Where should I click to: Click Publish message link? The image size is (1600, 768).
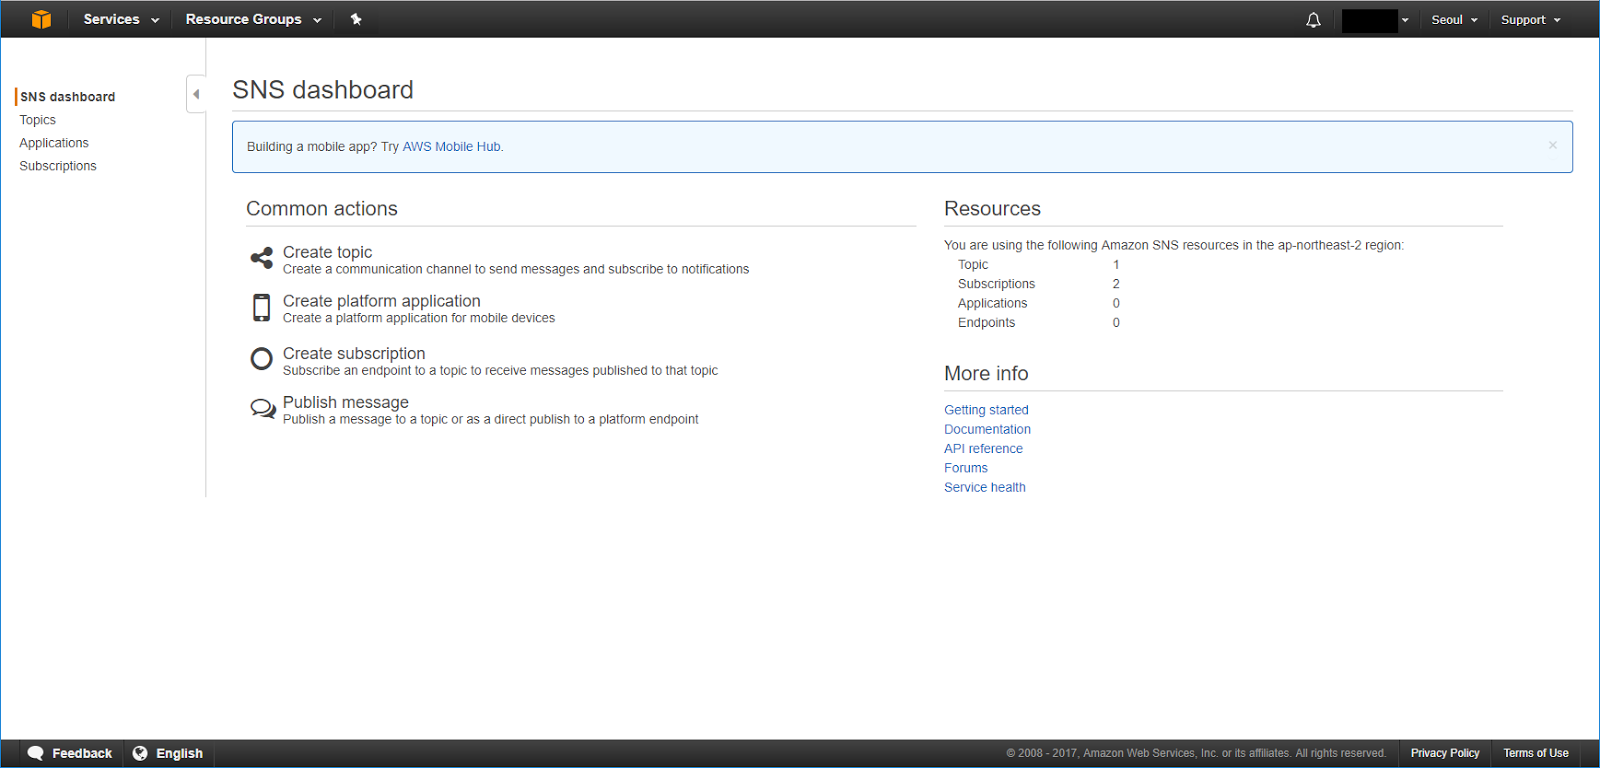coord(346,402)
